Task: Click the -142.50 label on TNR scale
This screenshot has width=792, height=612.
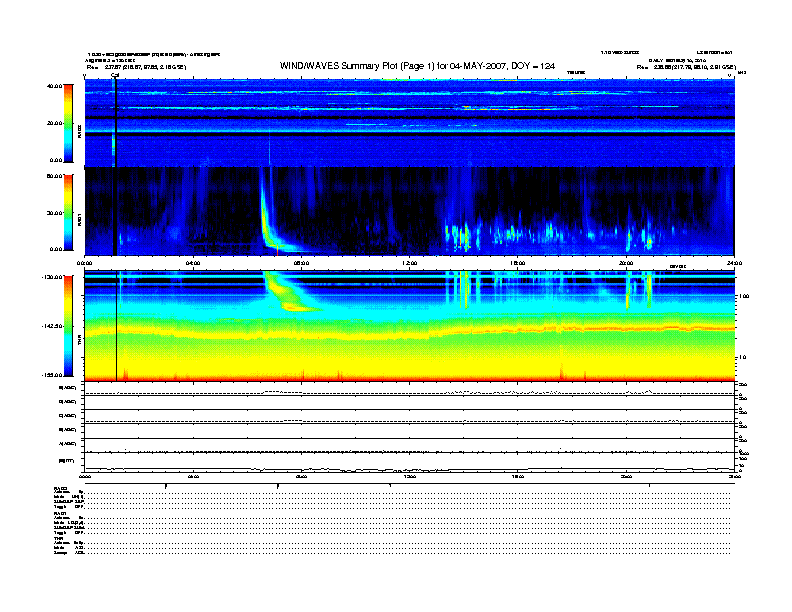Action: click(x=52, y=326)
